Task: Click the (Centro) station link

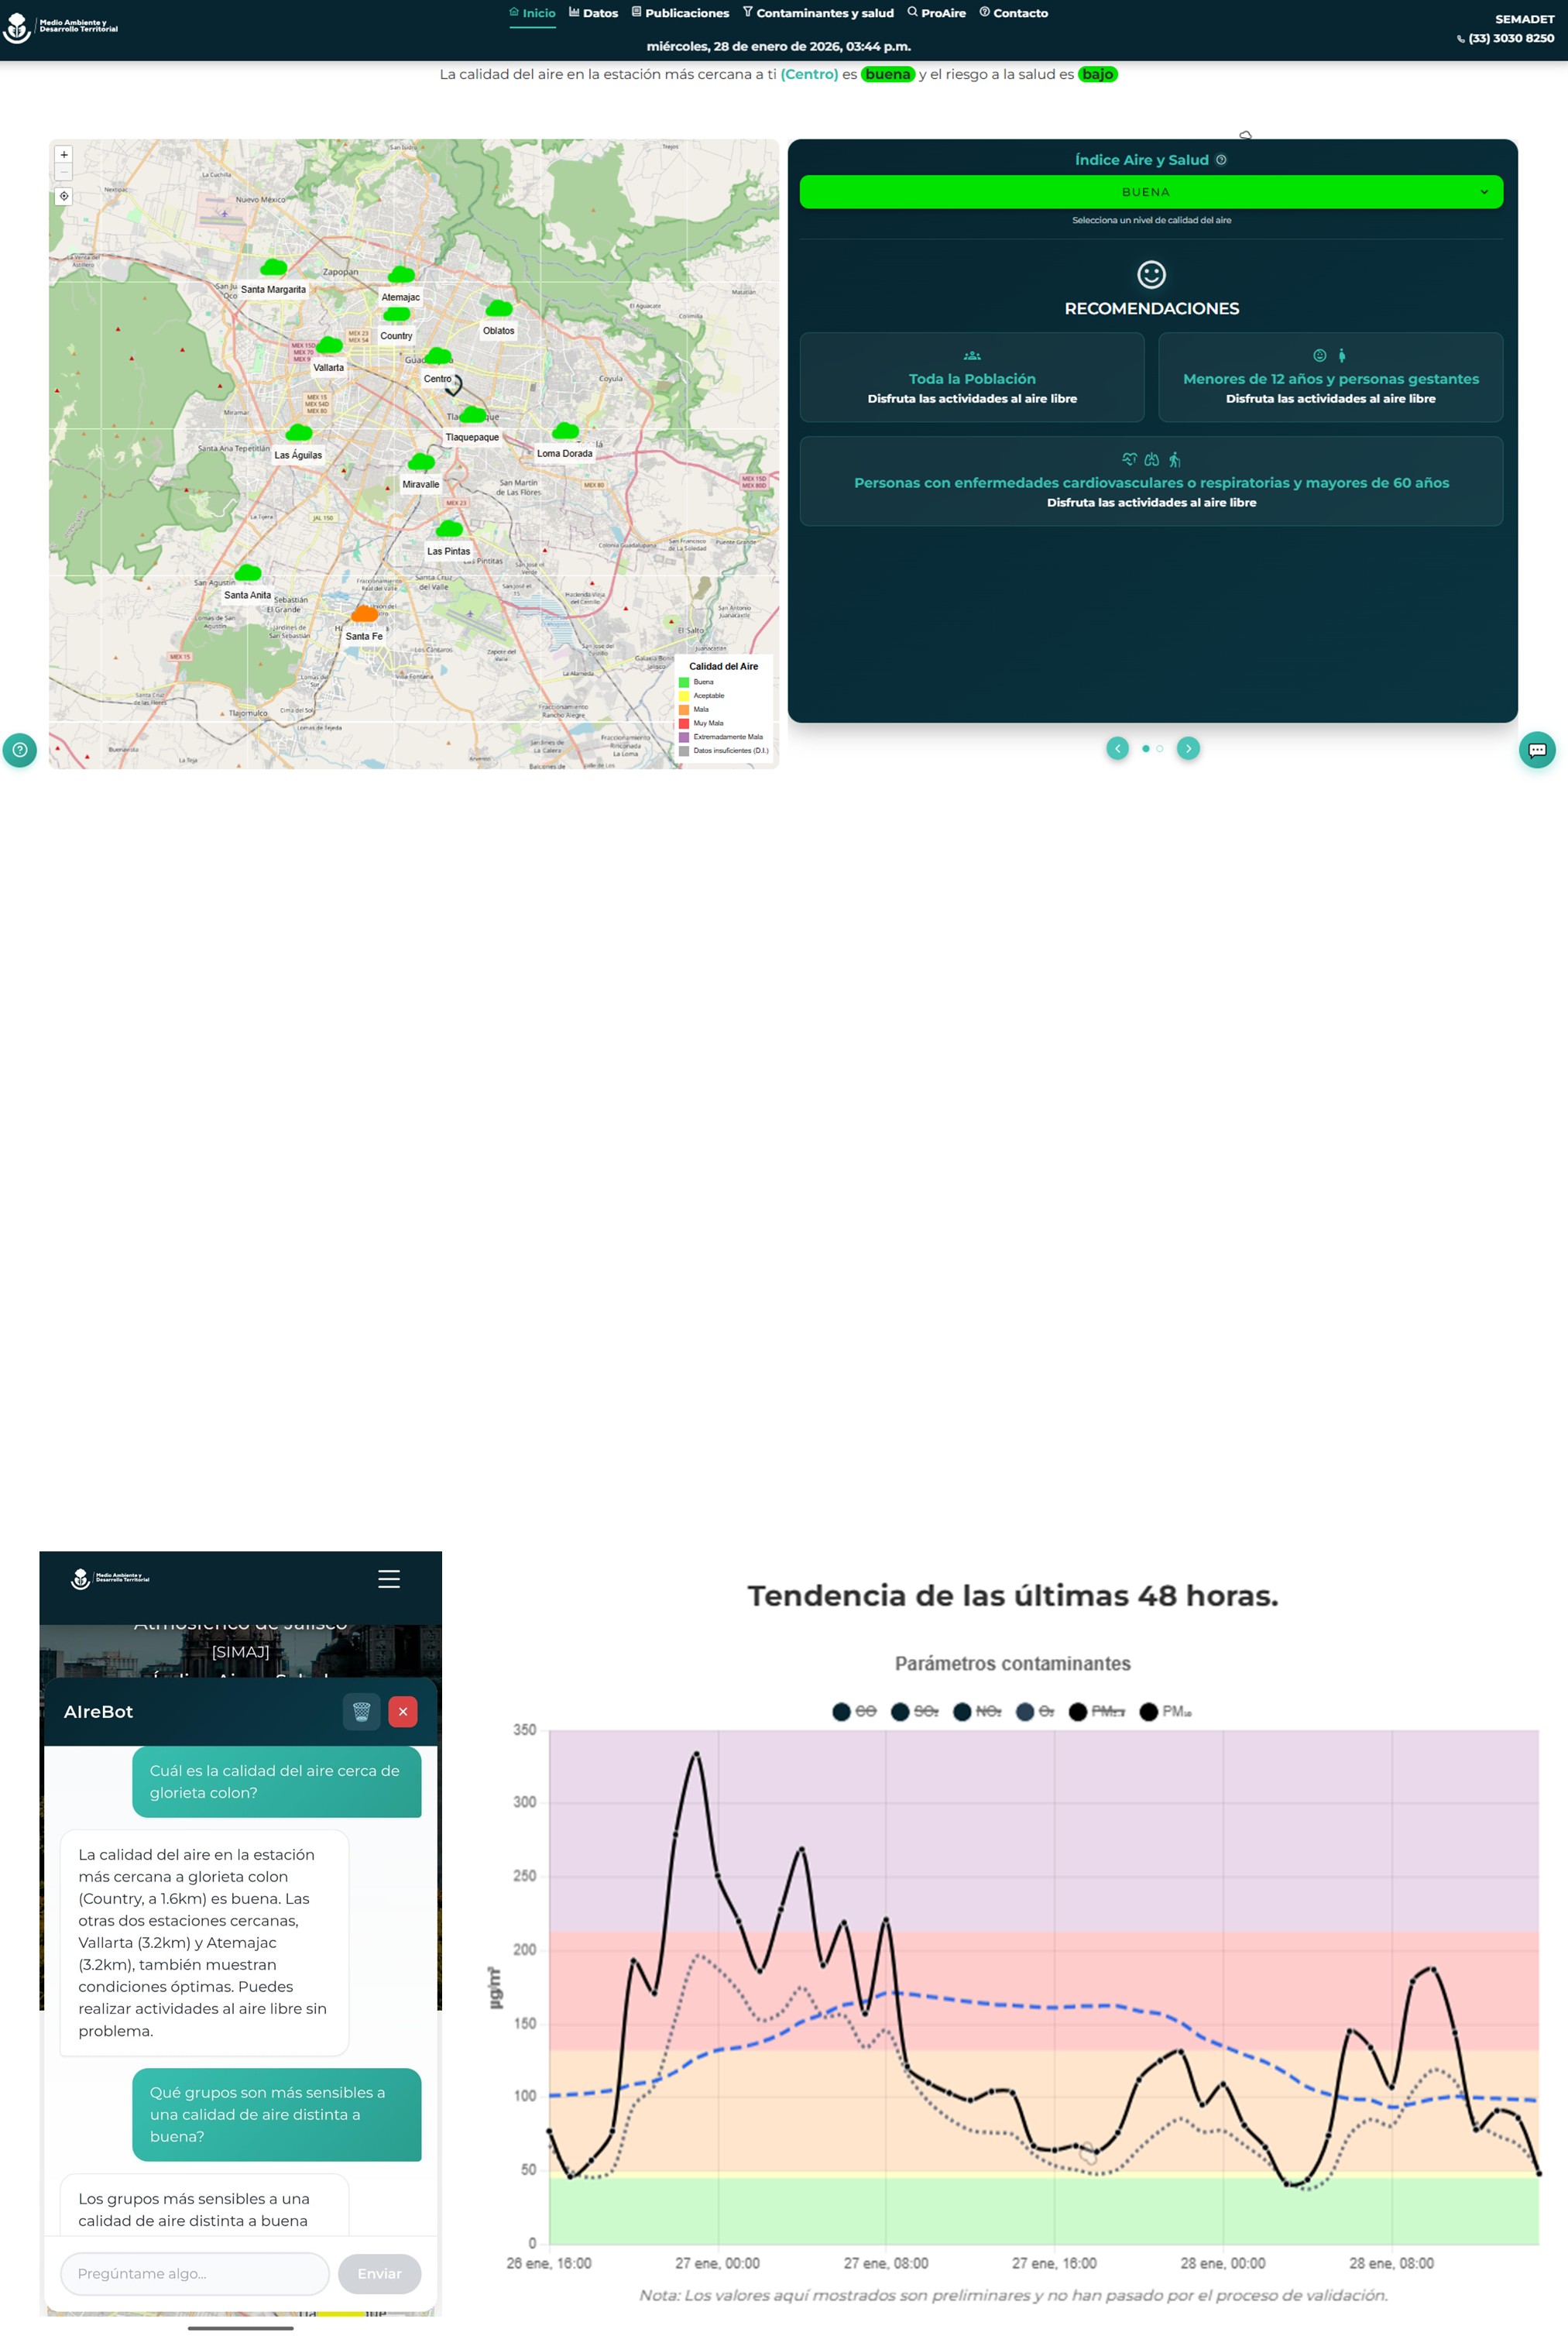Action: 809,74
